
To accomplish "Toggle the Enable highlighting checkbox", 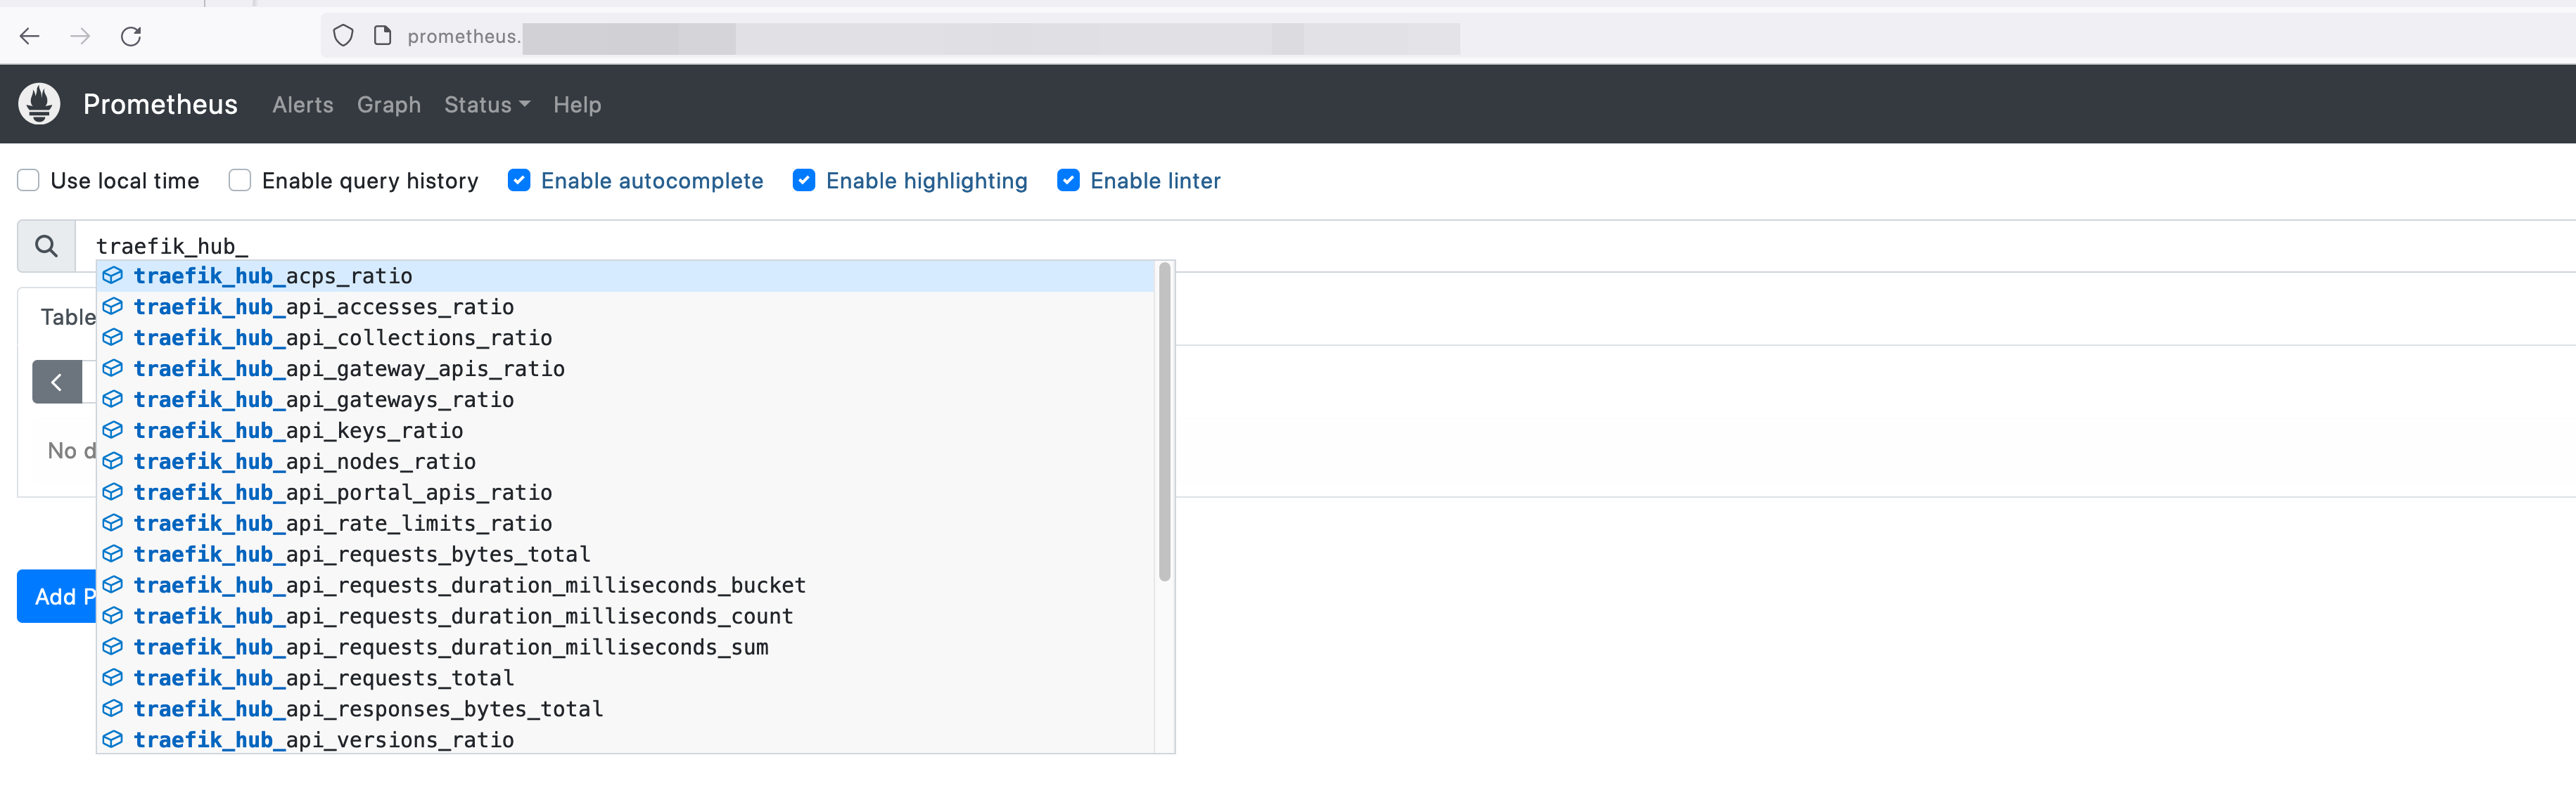I will [x=803, y=181].
